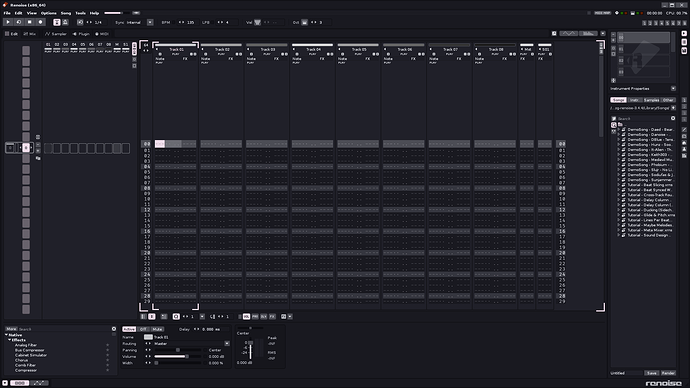This screenshot has height=388, width=690.
Task: Toggle pattern loop play button
Action: 19,22
